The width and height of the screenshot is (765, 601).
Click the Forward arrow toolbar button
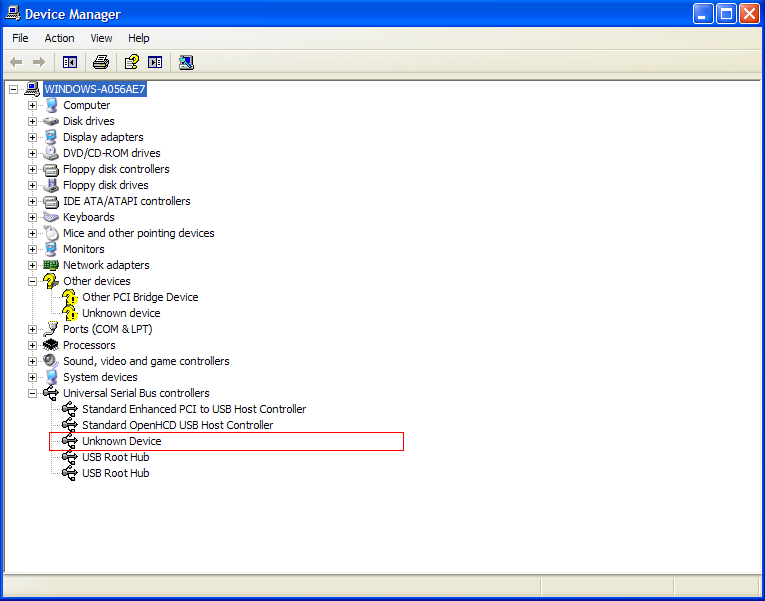coord(39,62)
